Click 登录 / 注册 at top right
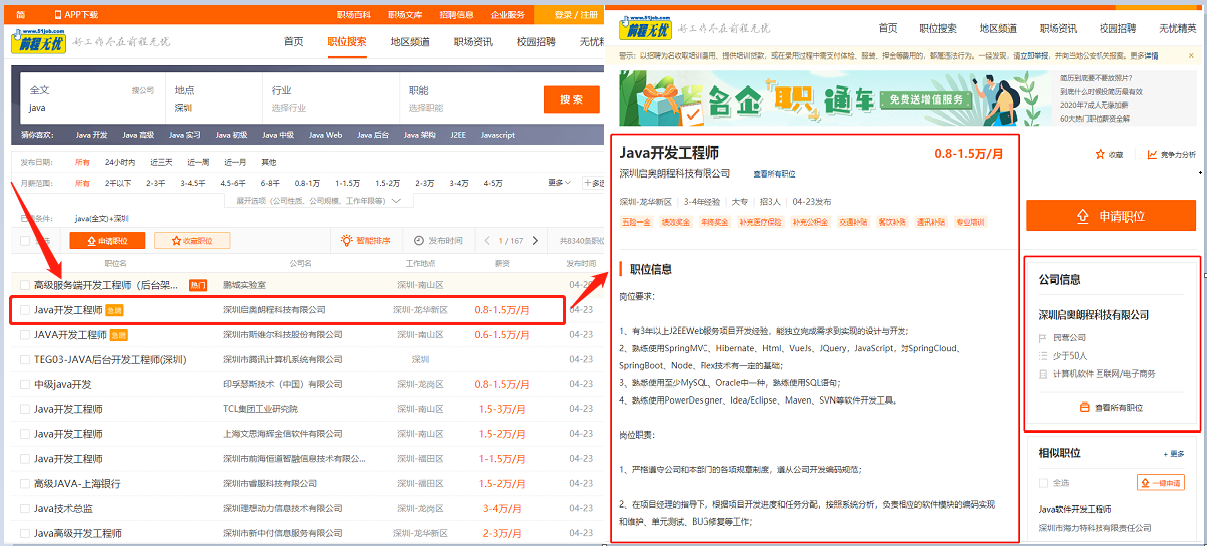This screenshot has height=546, width=1207. (577, 15)
